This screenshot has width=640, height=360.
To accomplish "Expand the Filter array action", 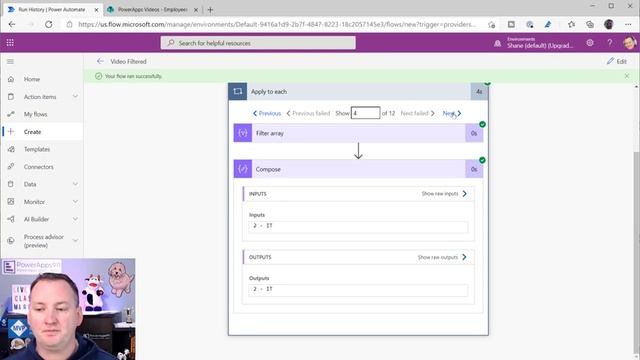I will point(358,133).
